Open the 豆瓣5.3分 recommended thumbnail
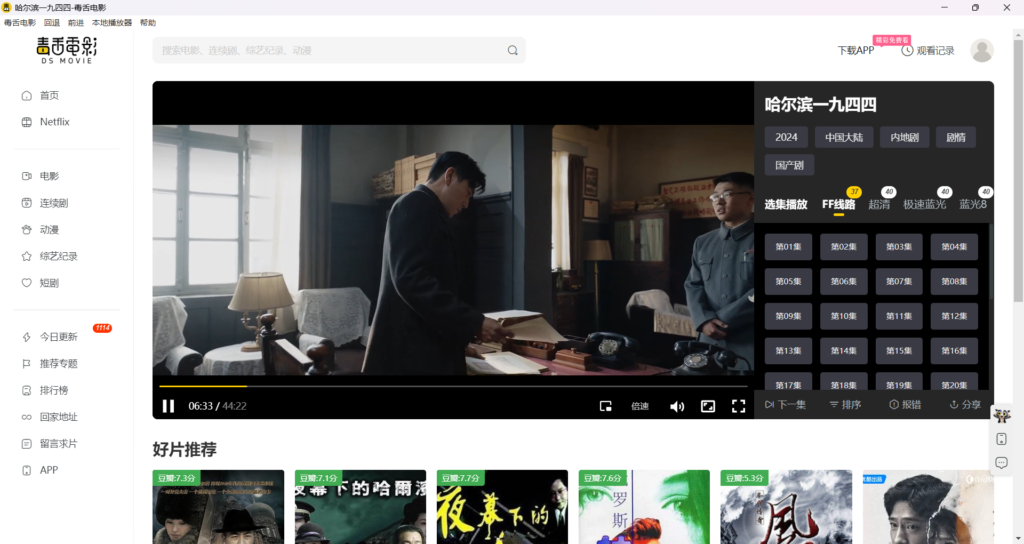The width and height of the screenshot is (1024, 544). (786, 507)
